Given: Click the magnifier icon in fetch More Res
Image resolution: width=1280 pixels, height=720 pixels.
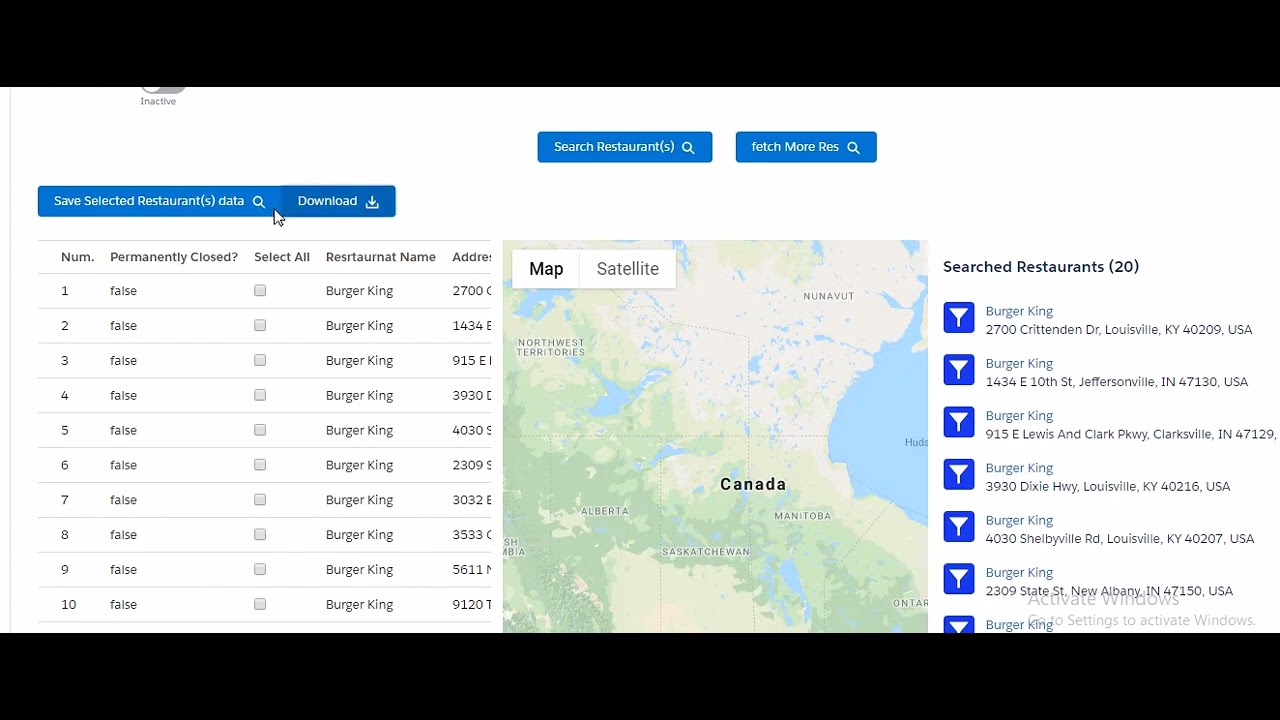Looking at the screenshot, I should tap(853, 148).
